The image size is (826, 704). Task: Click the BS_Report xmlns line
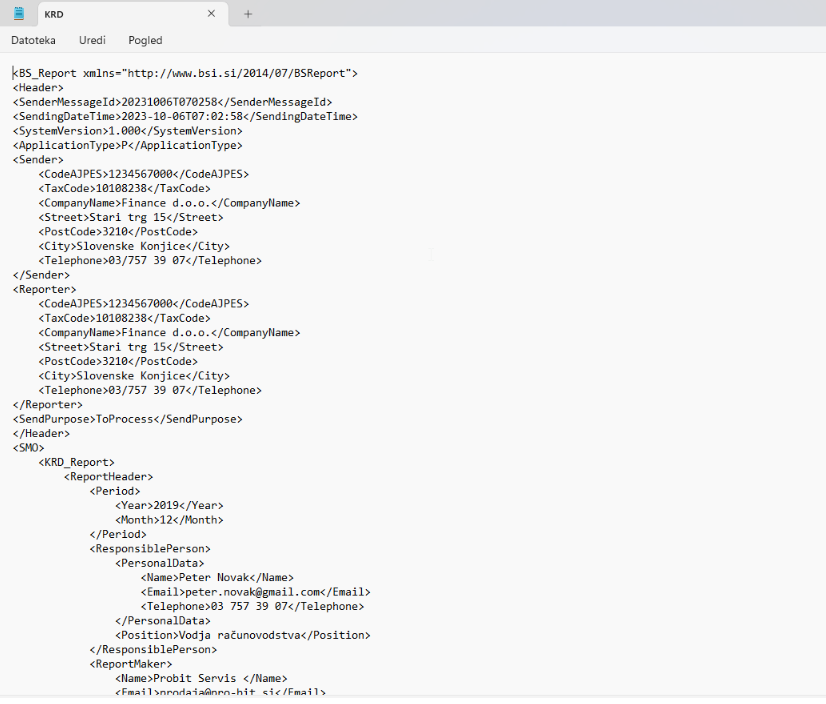[185, 73]
